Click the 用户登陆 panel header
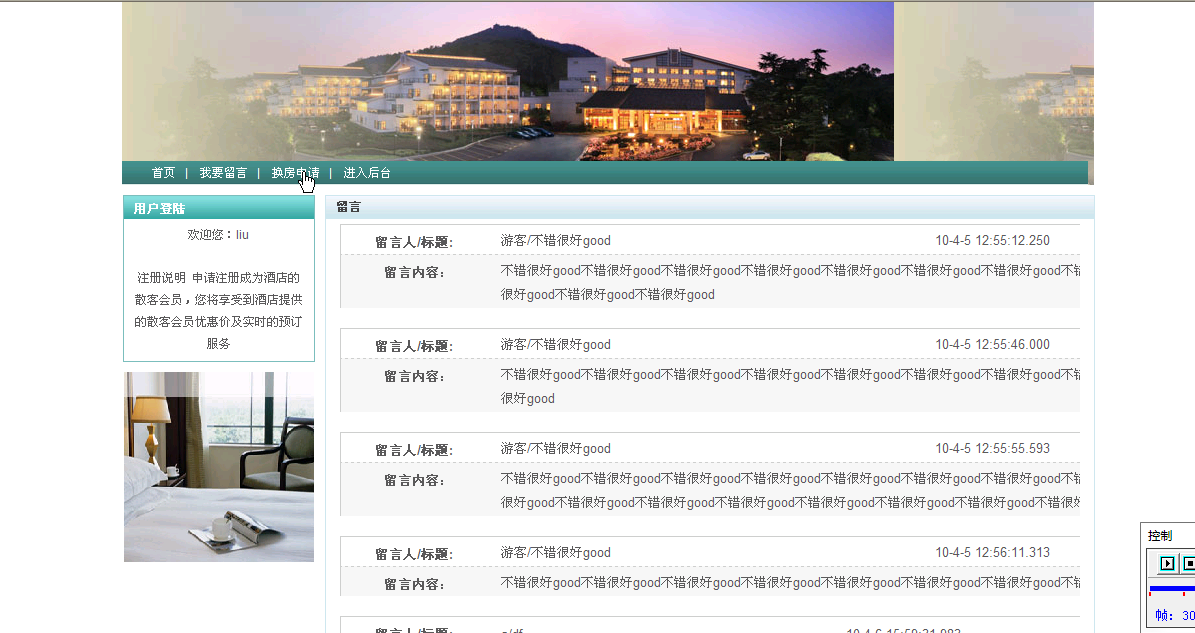 [x=219, y=208]
